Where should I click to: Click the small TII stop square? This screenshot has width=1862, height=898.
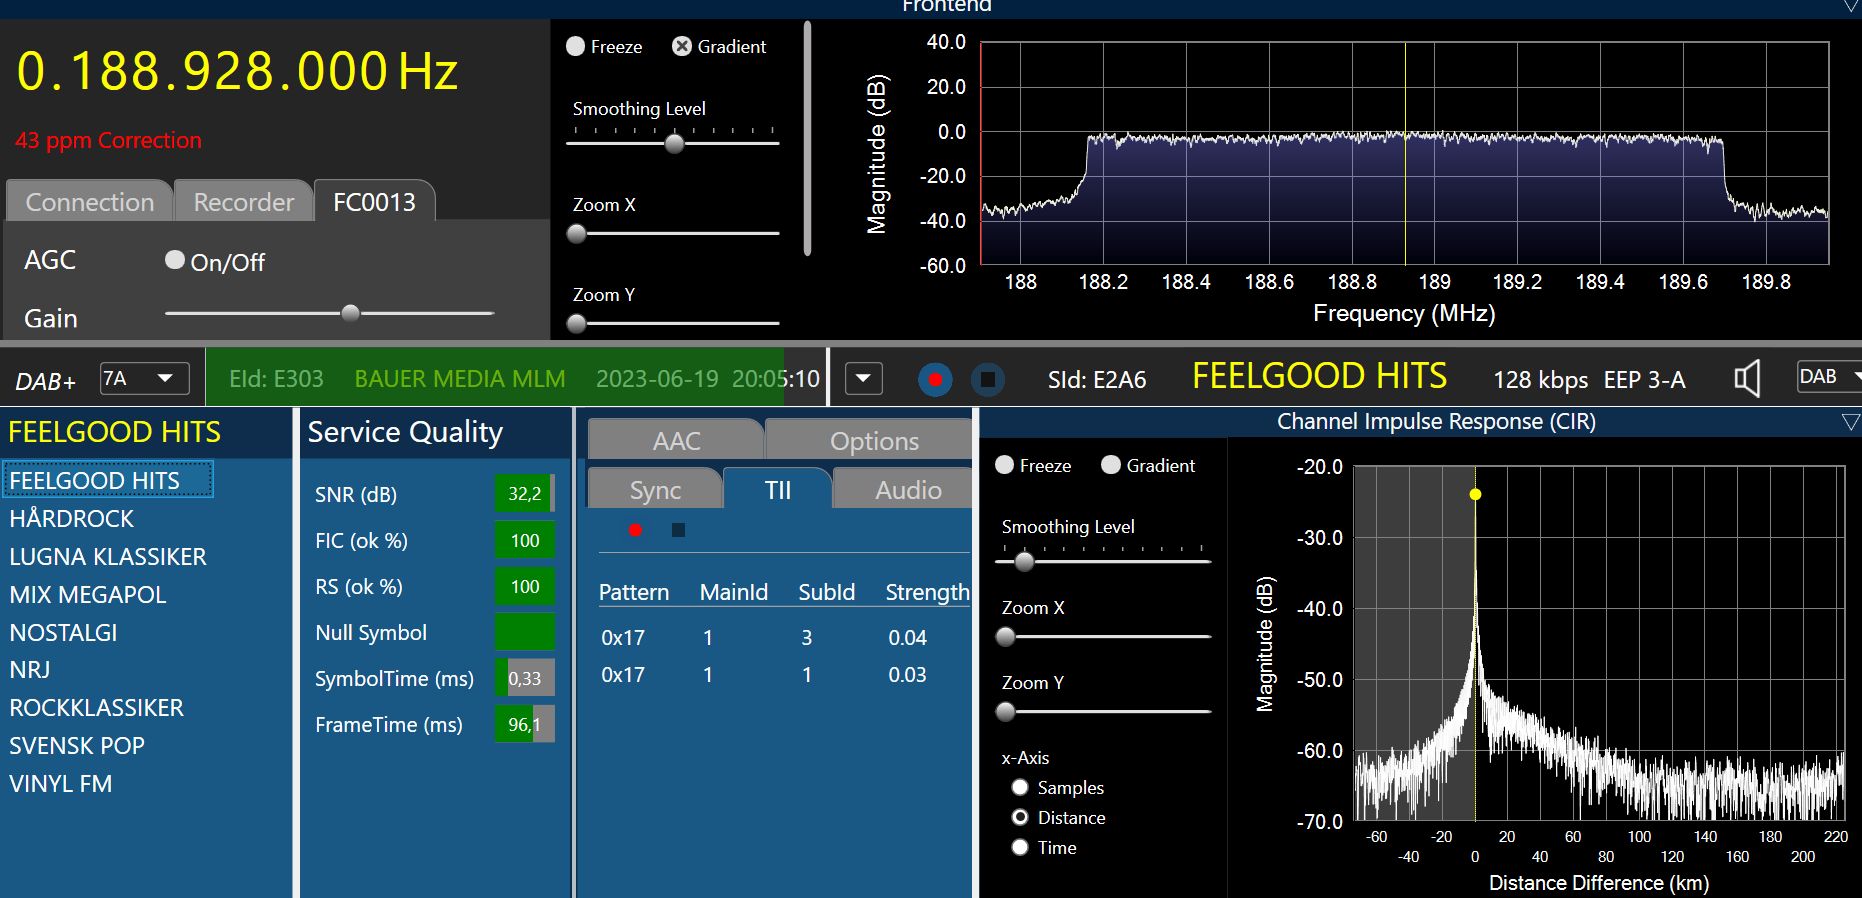click(x=678, y=530)
